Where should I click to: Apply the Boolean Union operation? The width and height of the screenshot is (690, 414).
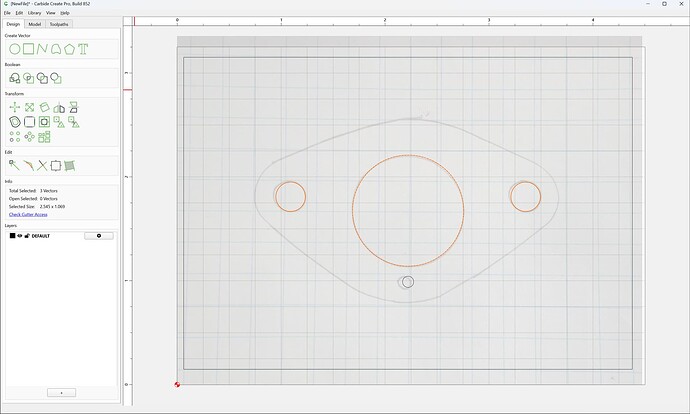[x=15, y=78]
